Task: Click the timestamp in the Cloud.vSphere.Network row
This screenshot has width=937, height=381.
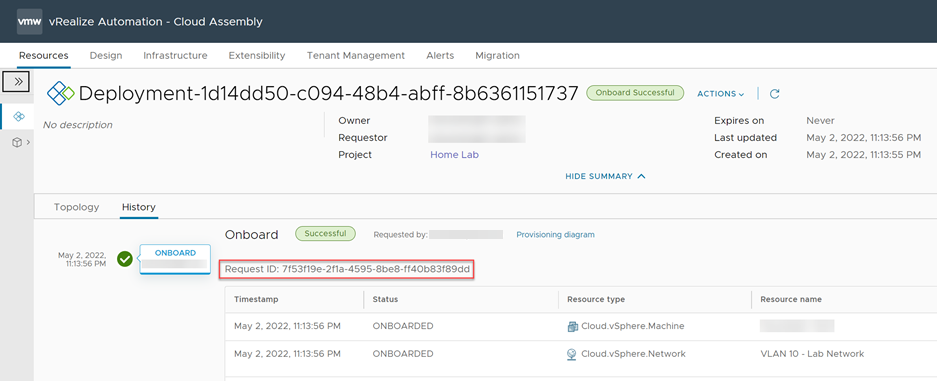Action: tap(287, 354)
